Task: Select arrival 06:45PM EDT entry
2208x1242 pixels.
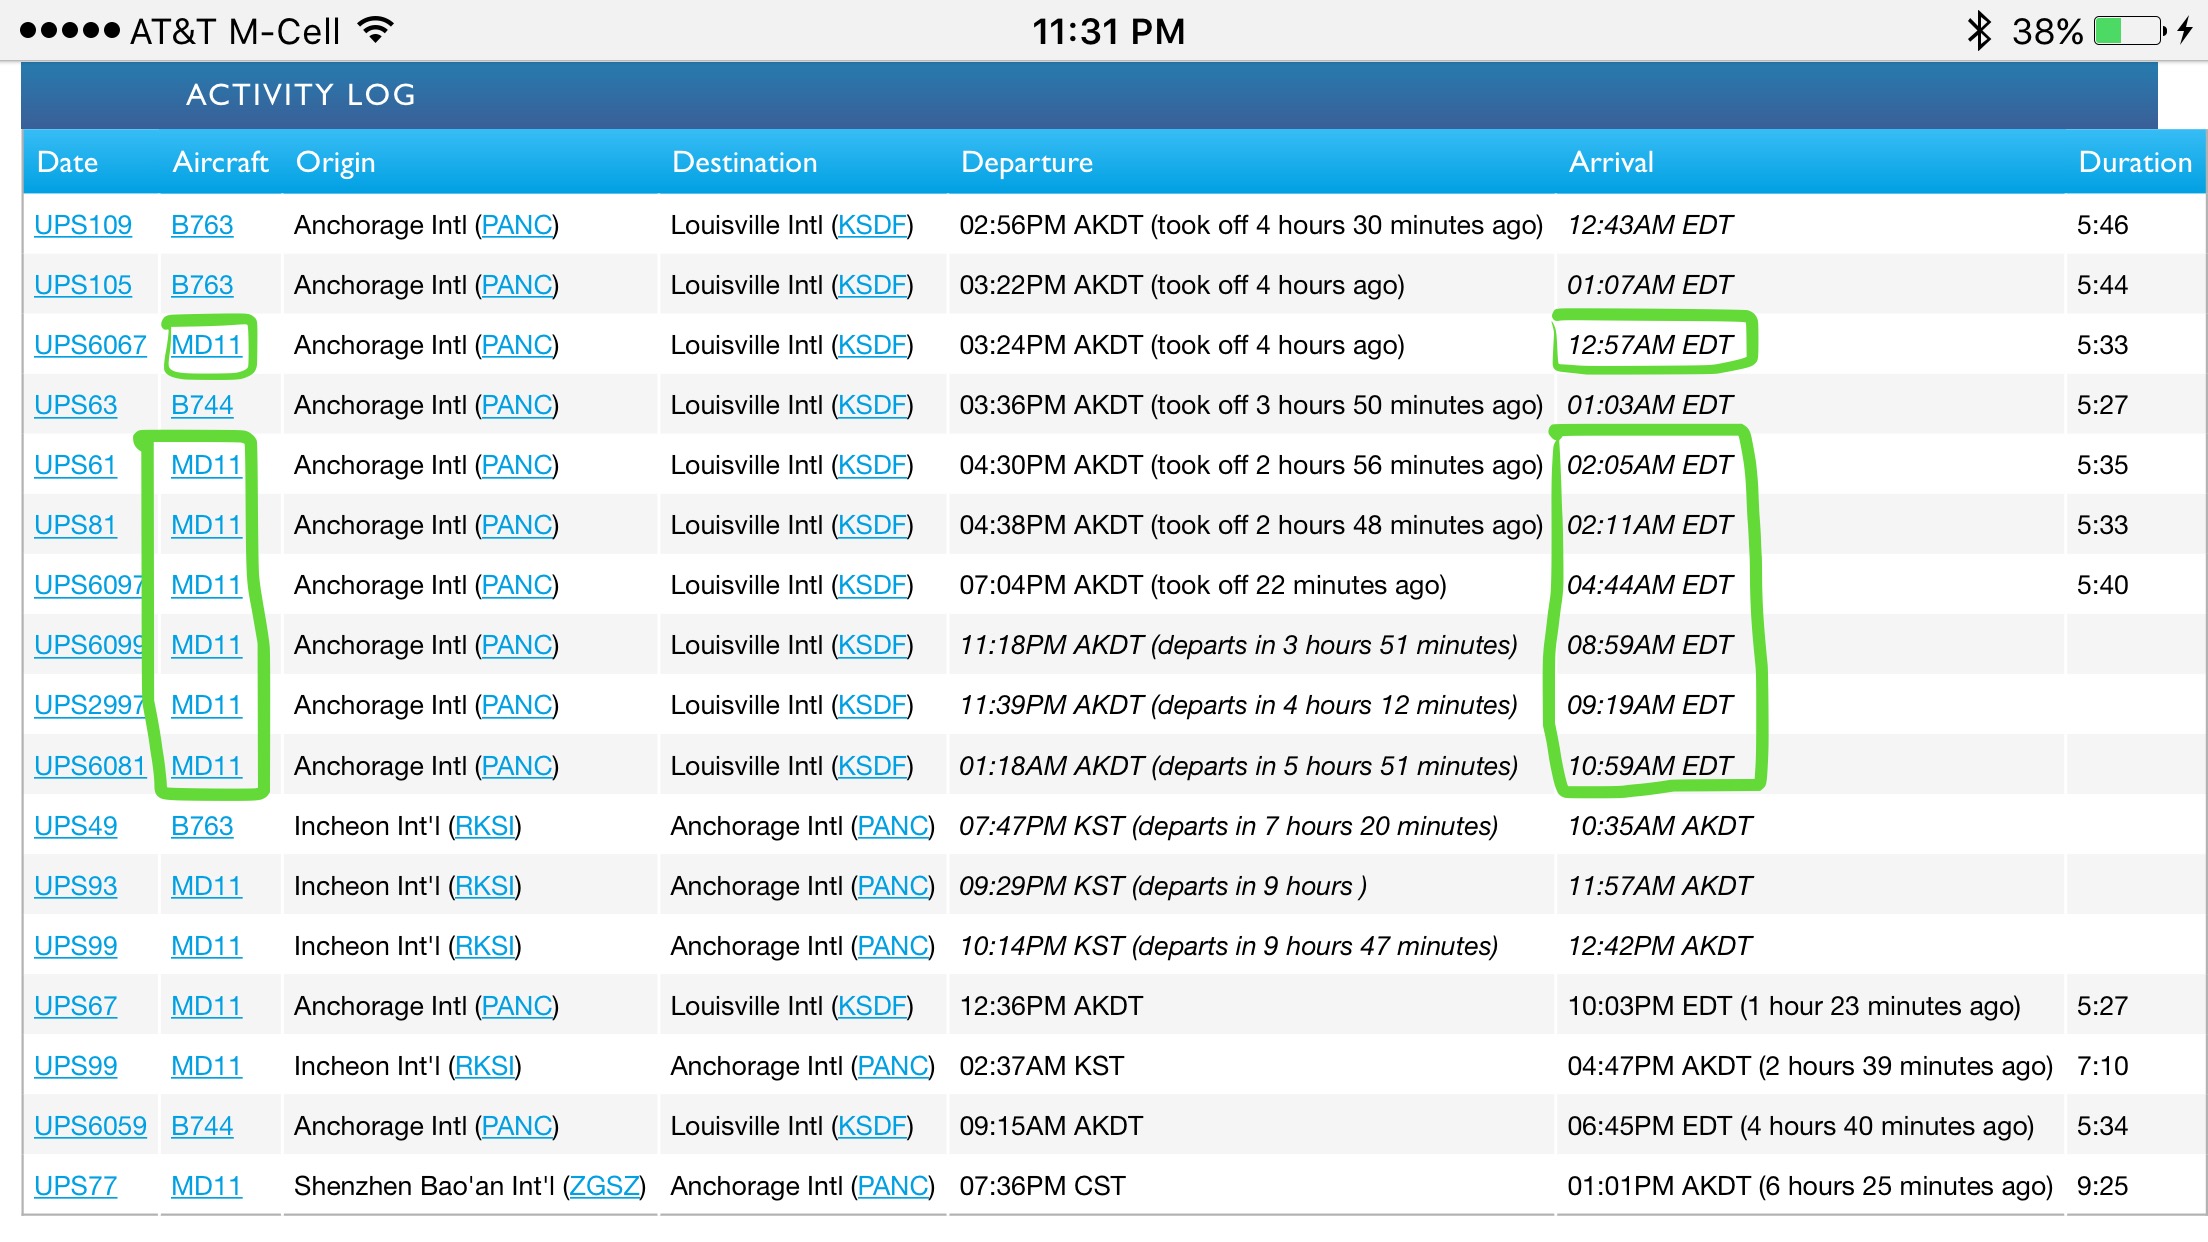Action: pos(1801,1126)
